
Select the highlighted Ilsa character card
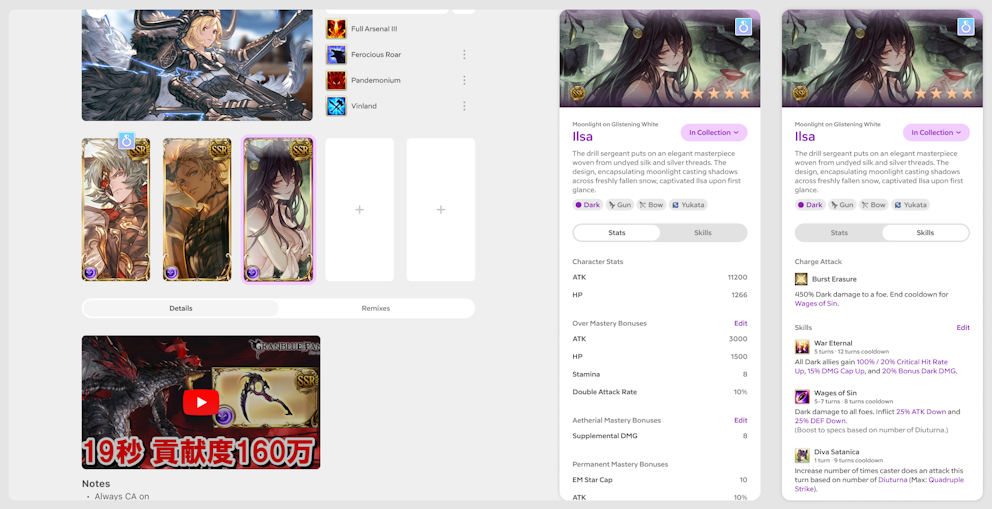point(278,210)
